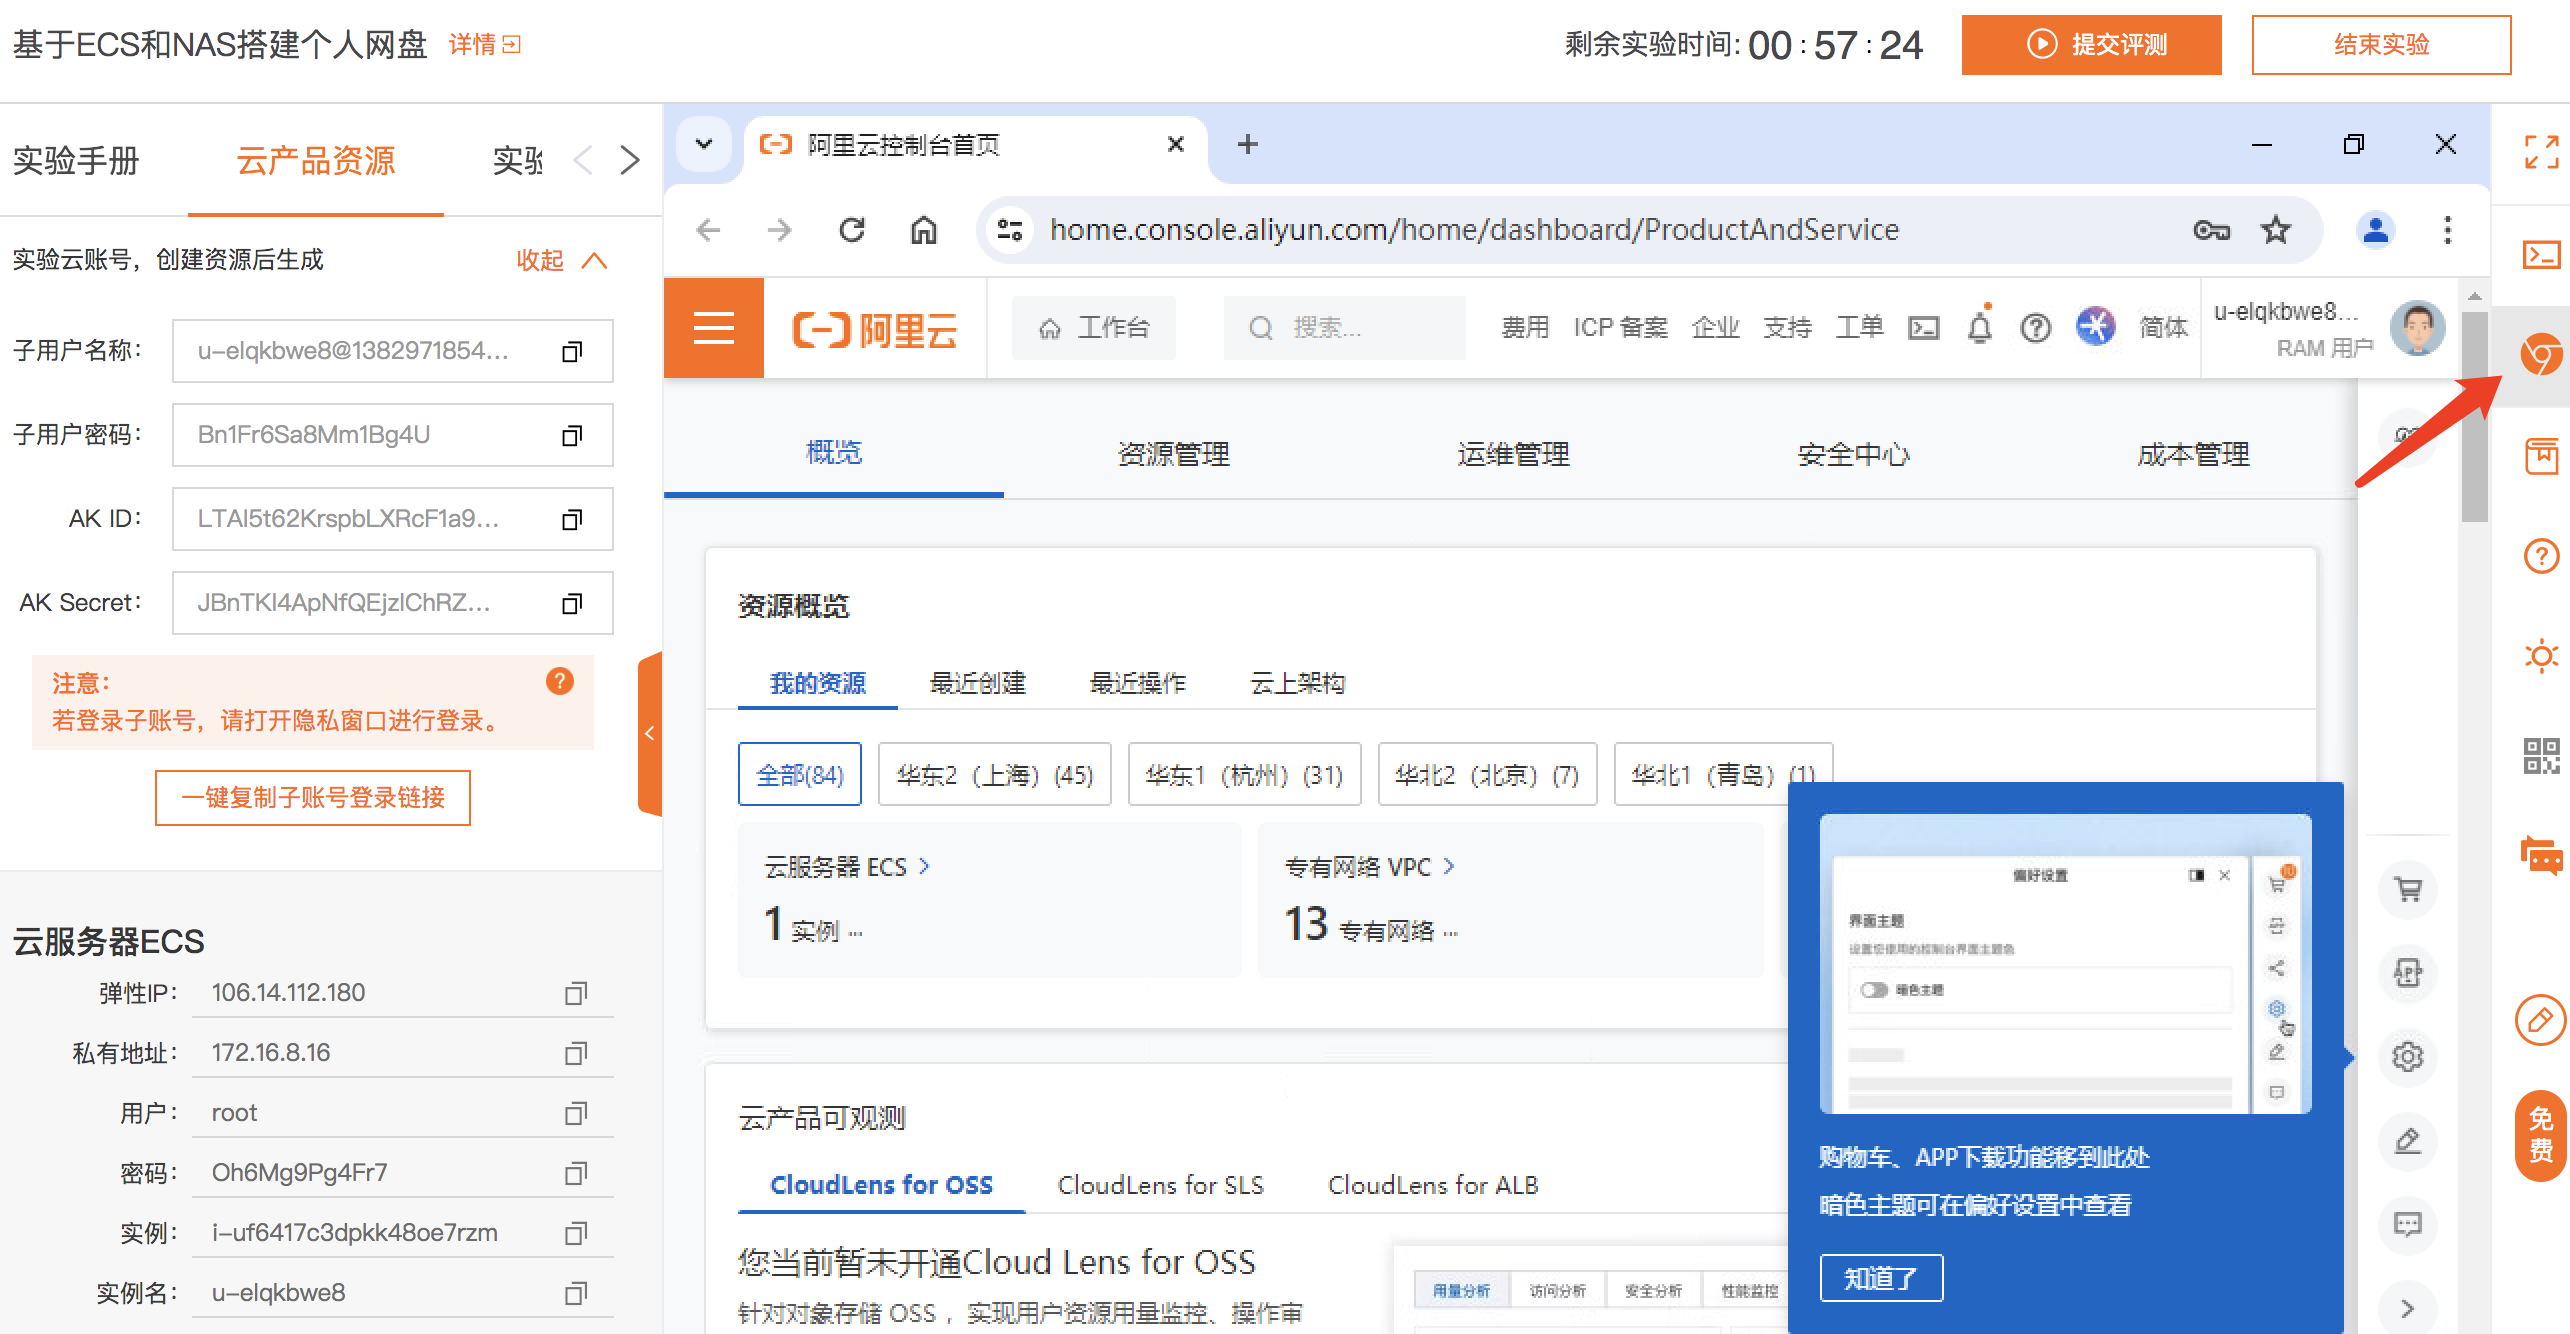The height and width of the screenshot is (1334, 2570).
Task: Dismiss the tip with 知道了 button
Action: click(x=1880, y=1278)
